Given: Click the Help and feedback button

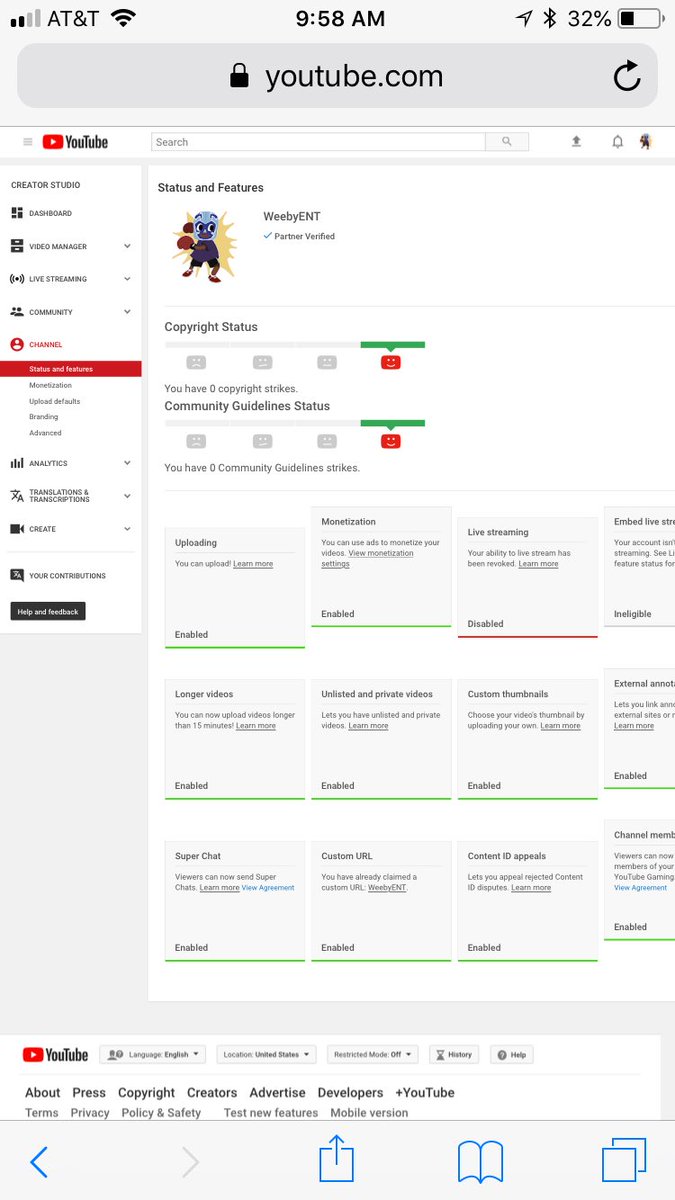Looking at the screenshot, I should click(48, 611).
